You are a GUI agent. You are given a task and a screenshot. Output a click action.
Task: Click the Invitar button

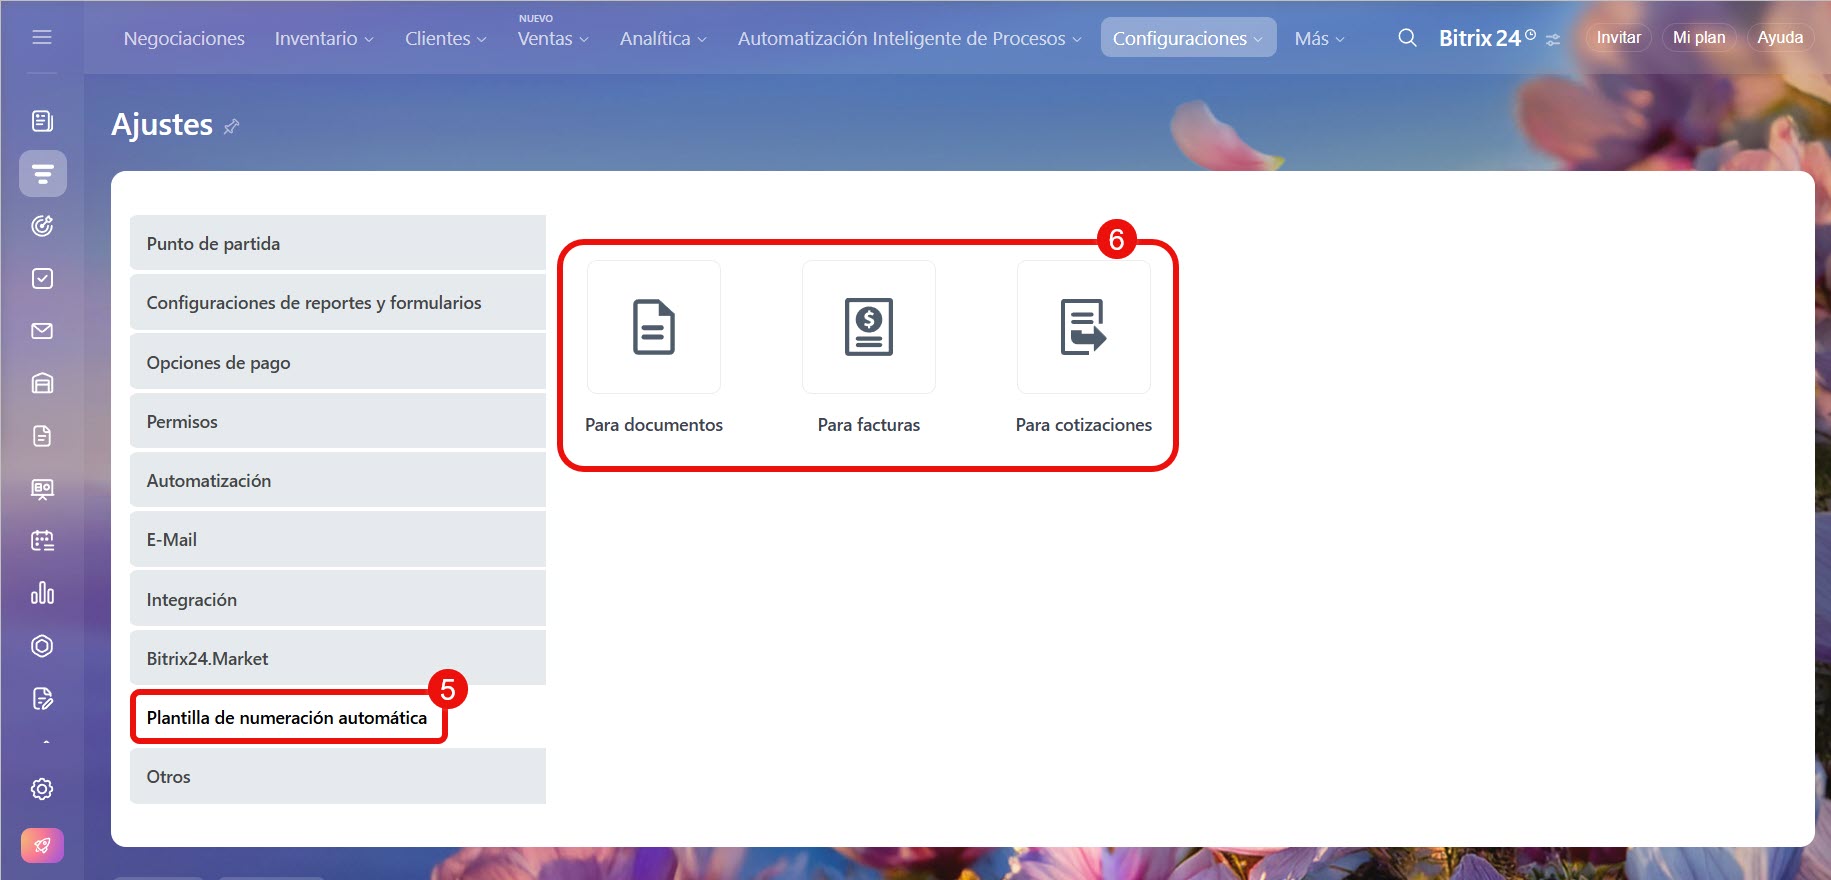(x=1617, y=38)
